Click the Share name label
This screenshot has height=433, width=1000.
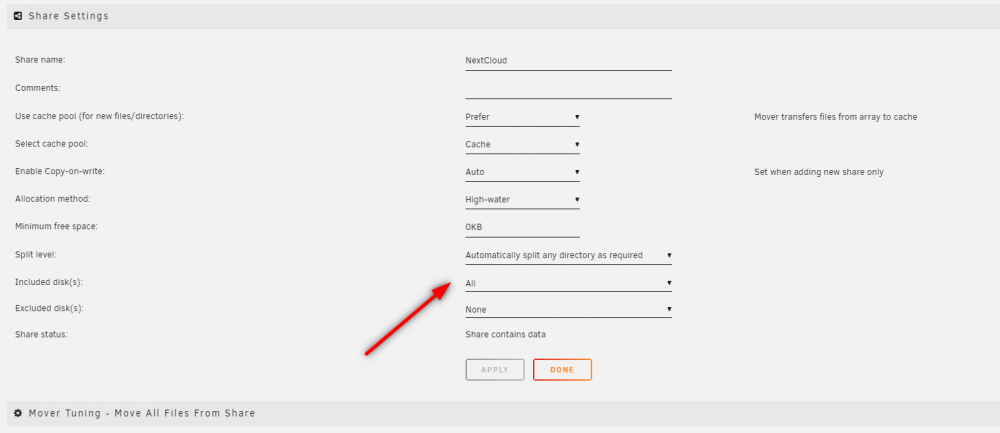tap(40, 60)
